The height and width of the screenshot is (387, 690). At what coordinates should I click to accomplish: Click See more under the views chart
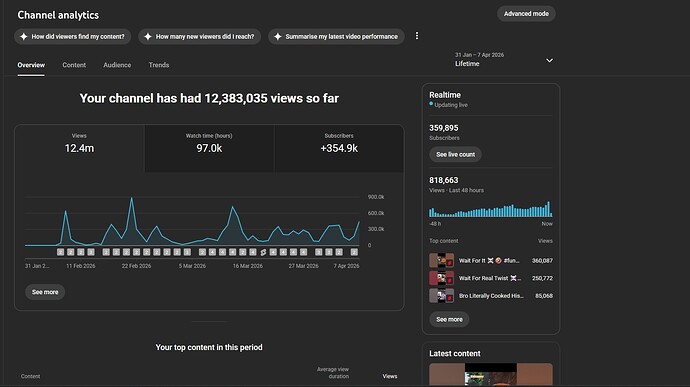[x=45, y=292]
